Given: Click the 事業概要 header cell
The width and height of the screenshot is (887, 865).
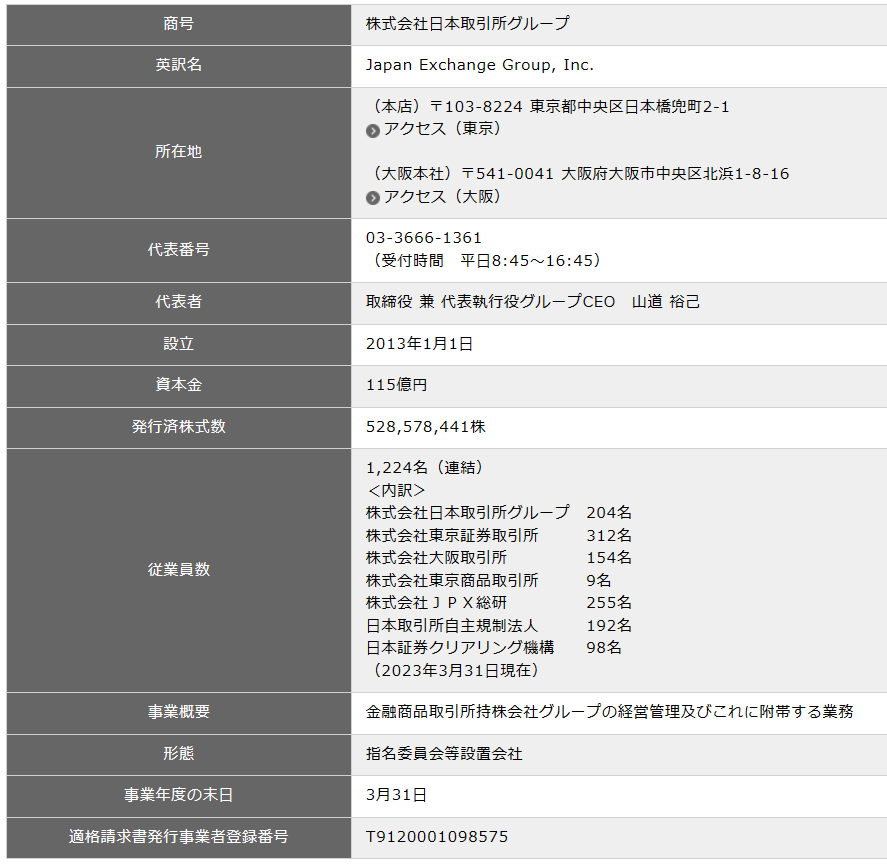Looking at the screenshot, I should click(179, 713).
